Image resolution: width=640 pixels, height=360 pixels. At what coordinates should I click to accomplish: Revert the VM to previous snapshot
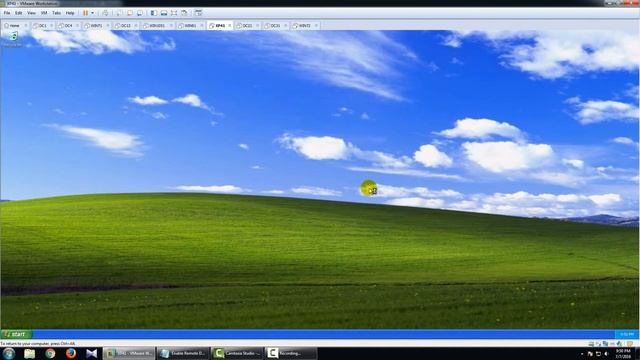point(130,13)
